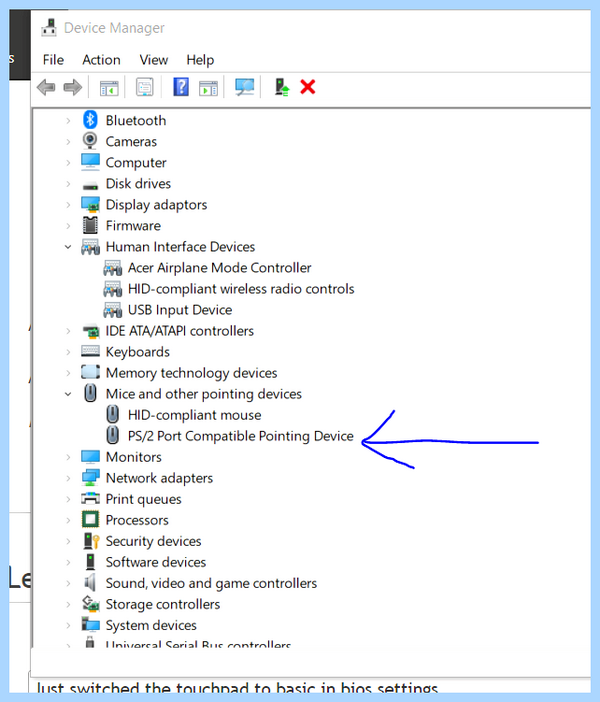Click the Back arrow toolbar icon
600x702 pixels.
pyautogui.click(x=46, y=87)
